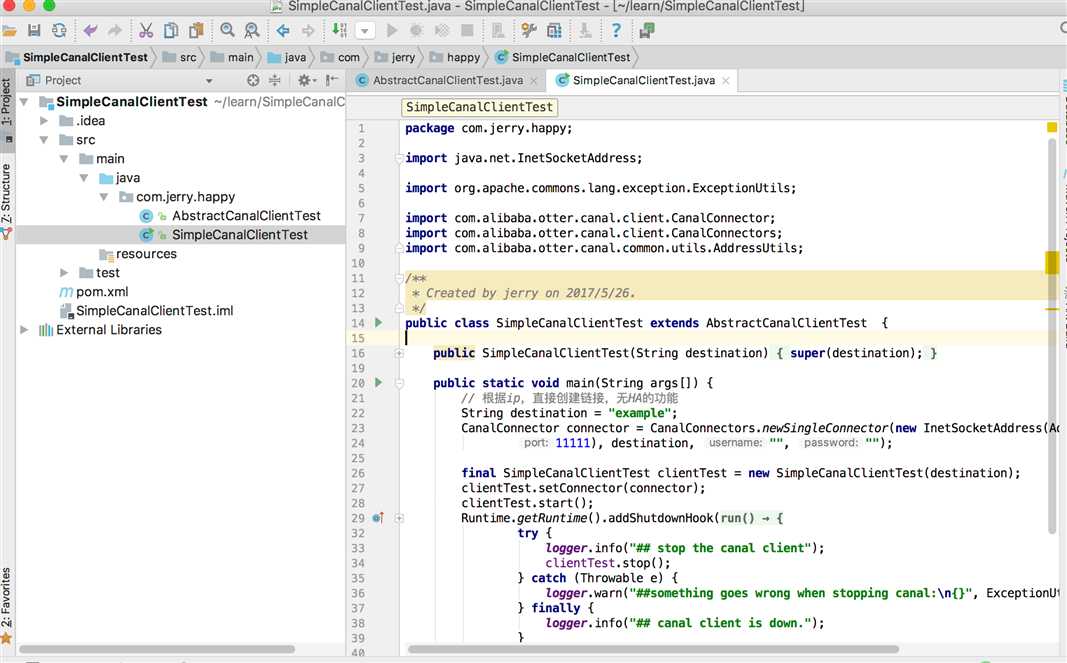Navigate Forward with right arrow

click(x=308, y=31)
